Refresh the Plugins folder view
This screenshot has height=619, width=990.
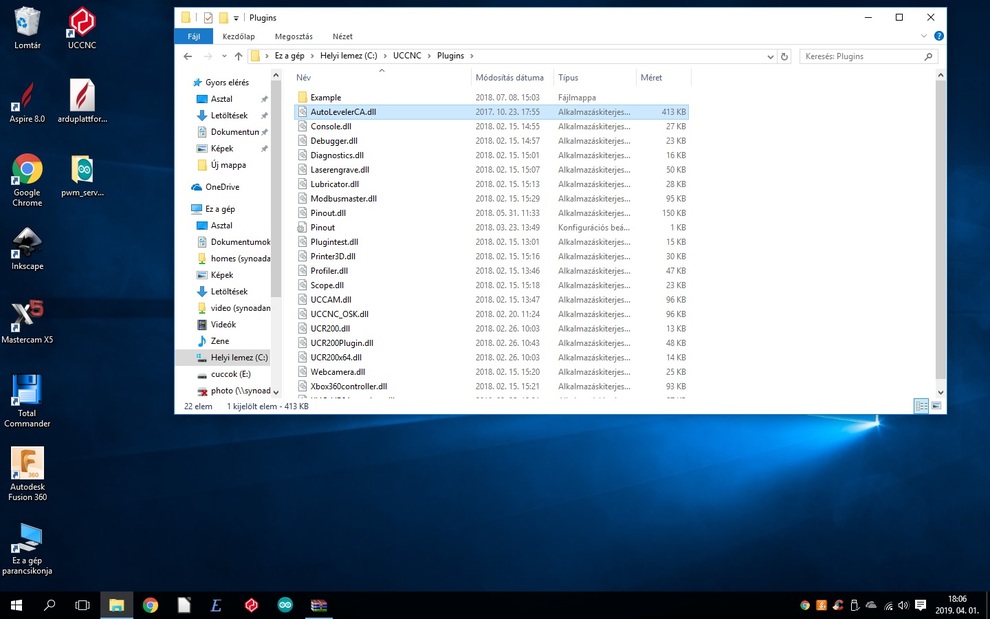784,57
